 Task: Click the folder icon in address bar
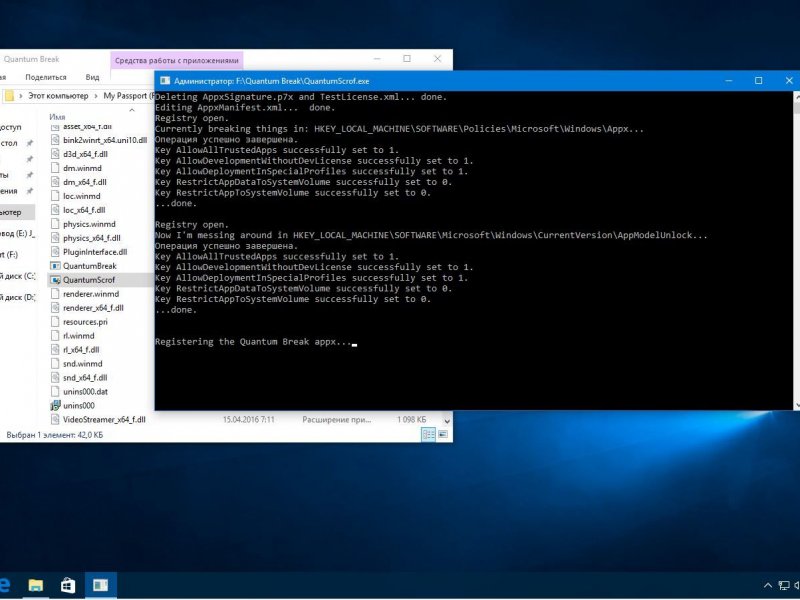click(x=9, y=95)
